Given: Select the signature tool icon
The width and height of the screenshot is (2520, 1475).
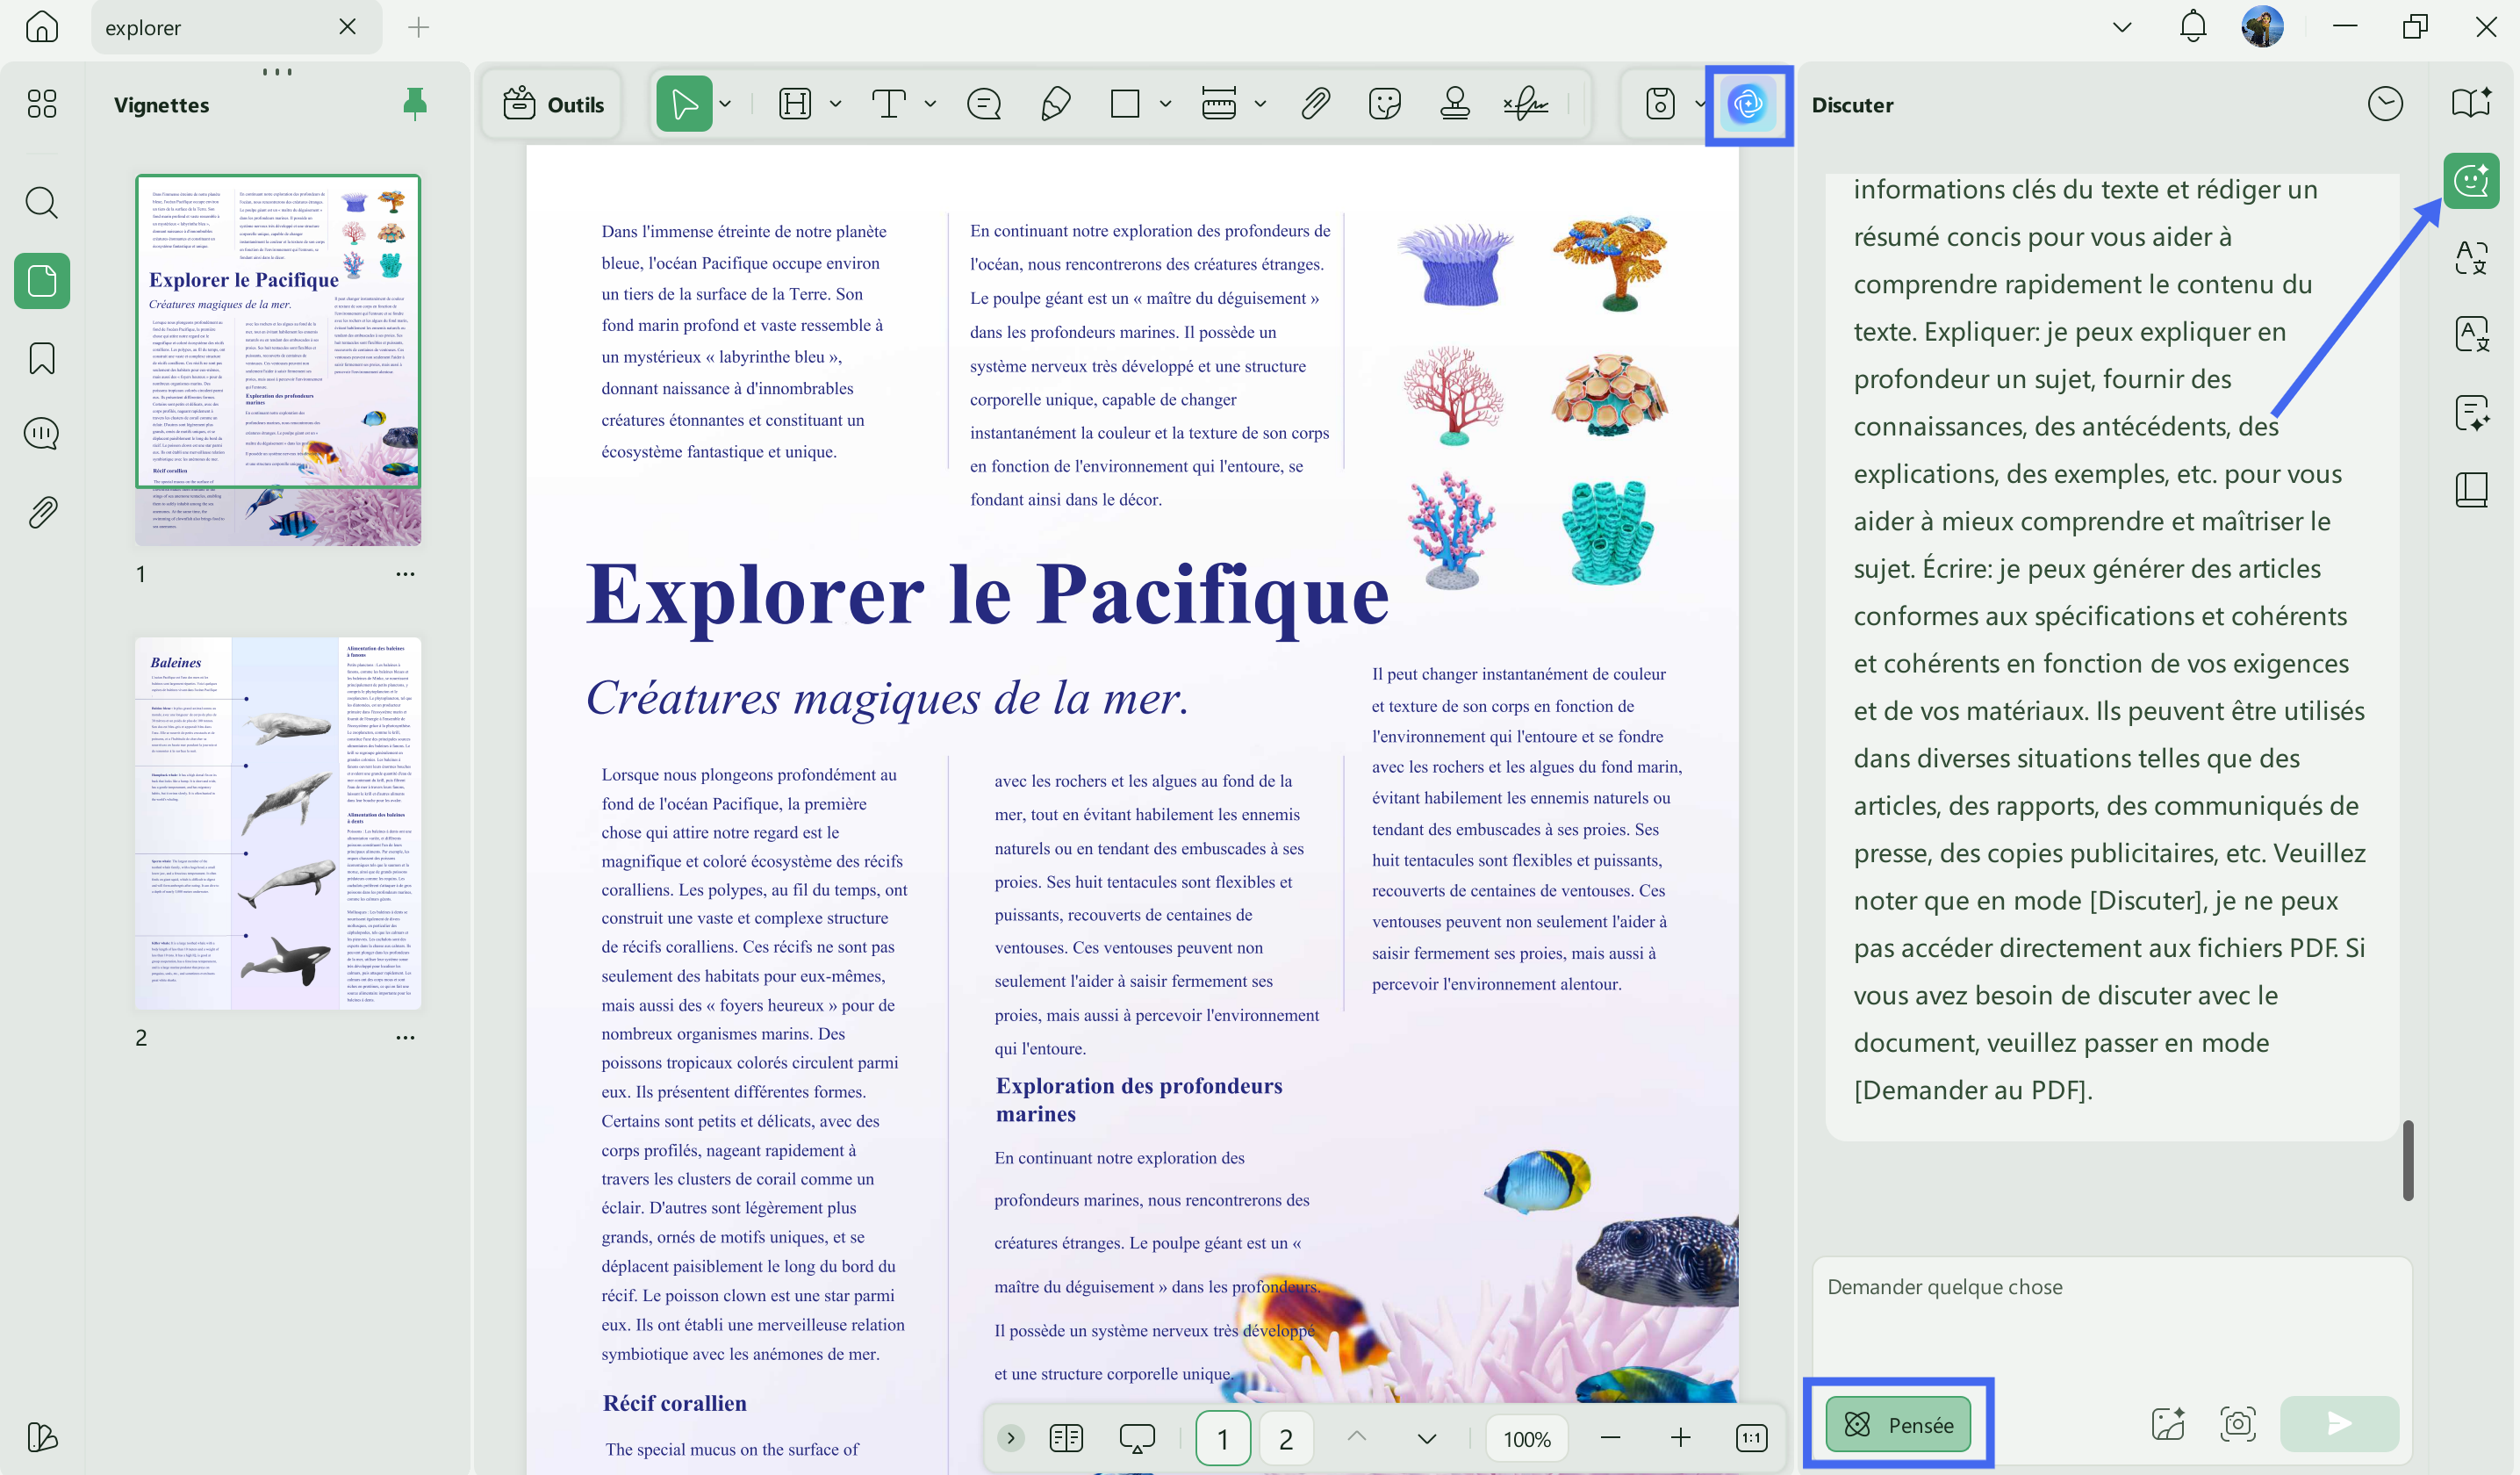Looking at the screenshot, I should click(x=1526, y=103).
